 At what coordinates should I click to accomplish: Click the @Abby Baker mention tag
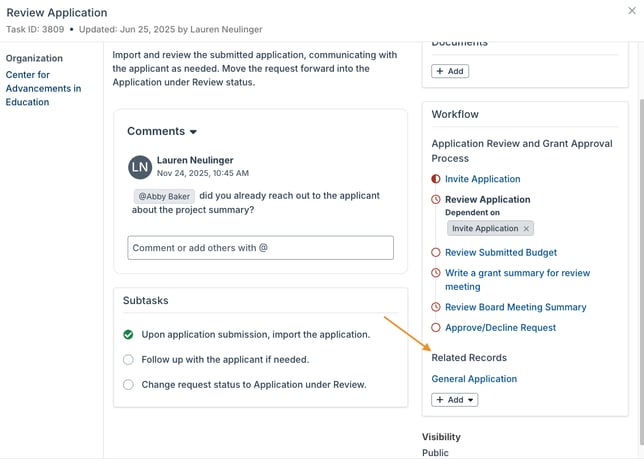pos(164,197)
